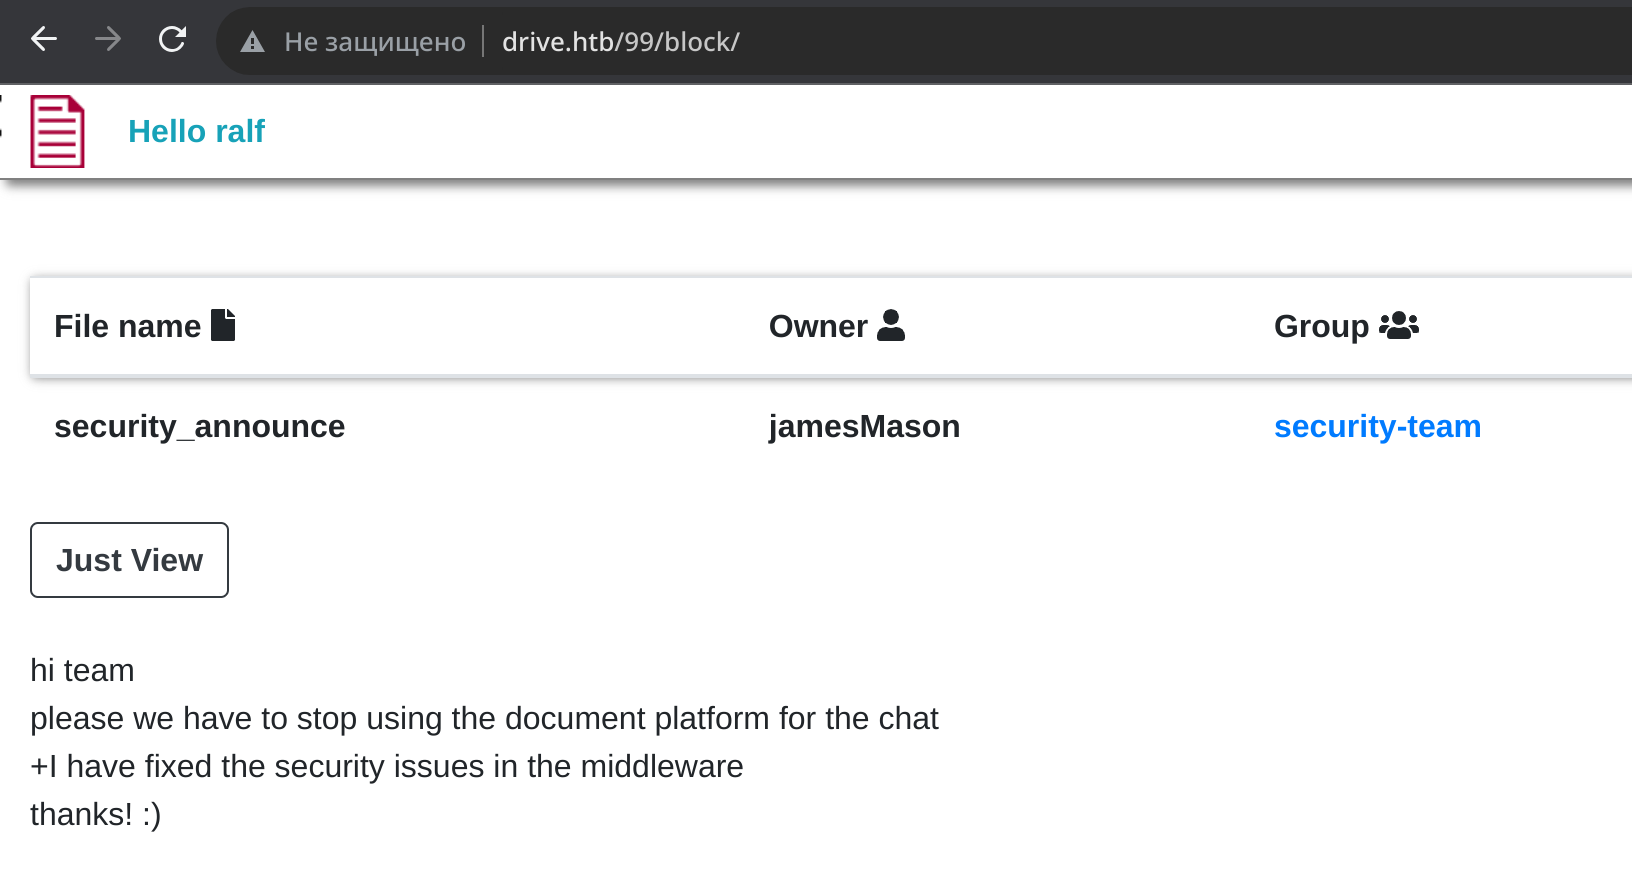The image size is (1632, 876).
Task: Click the browser back arrow
Action: tap(44, 39)
